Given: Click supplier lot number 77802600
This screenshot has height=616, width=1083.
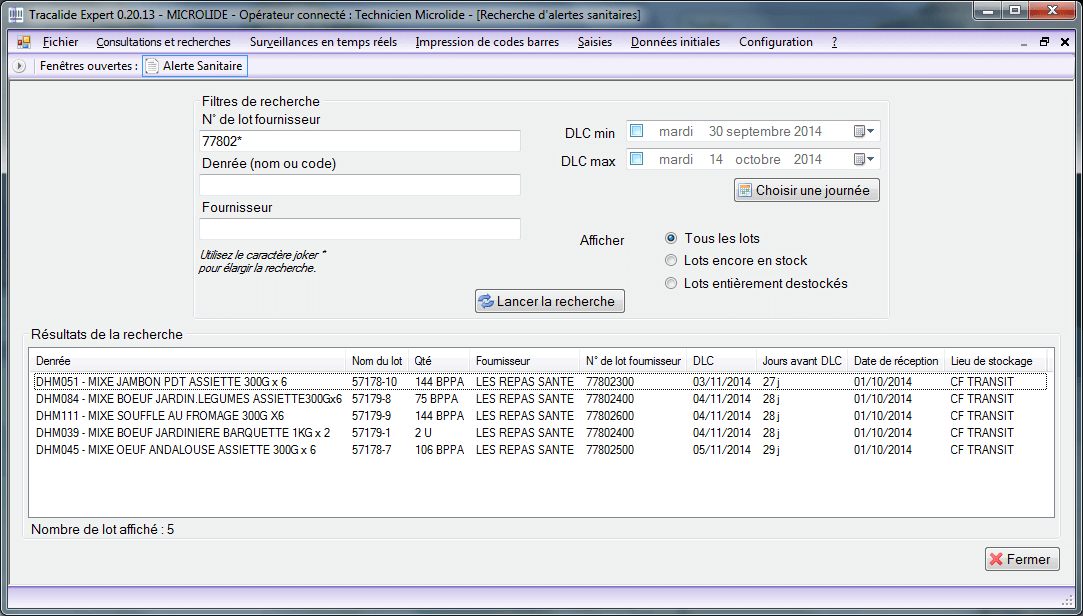Looking at the screenshot, I should pyautogui.click(x=611, y=416).
